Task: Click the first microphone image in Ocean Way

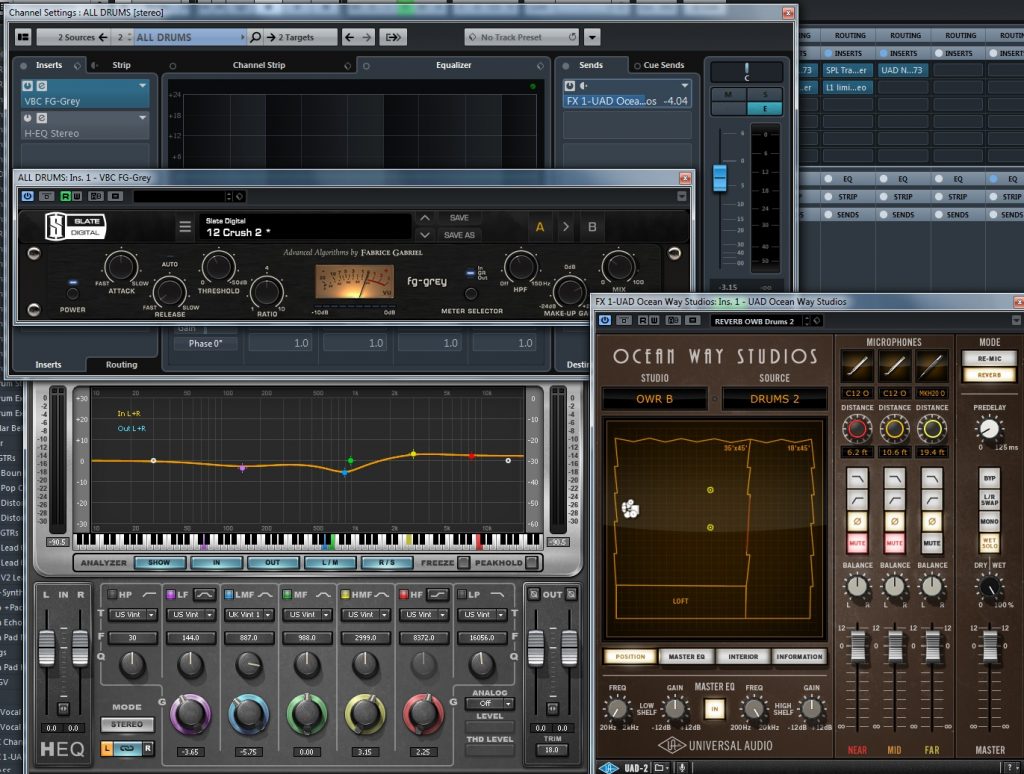Action: click(857, 366)
